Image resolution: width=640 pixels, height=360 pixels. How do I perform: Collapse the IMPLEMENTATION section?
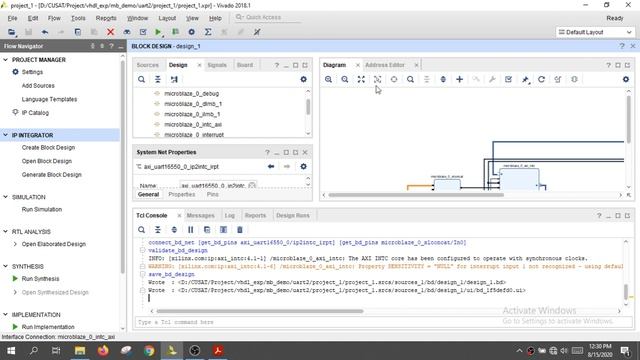coord(5,314)
